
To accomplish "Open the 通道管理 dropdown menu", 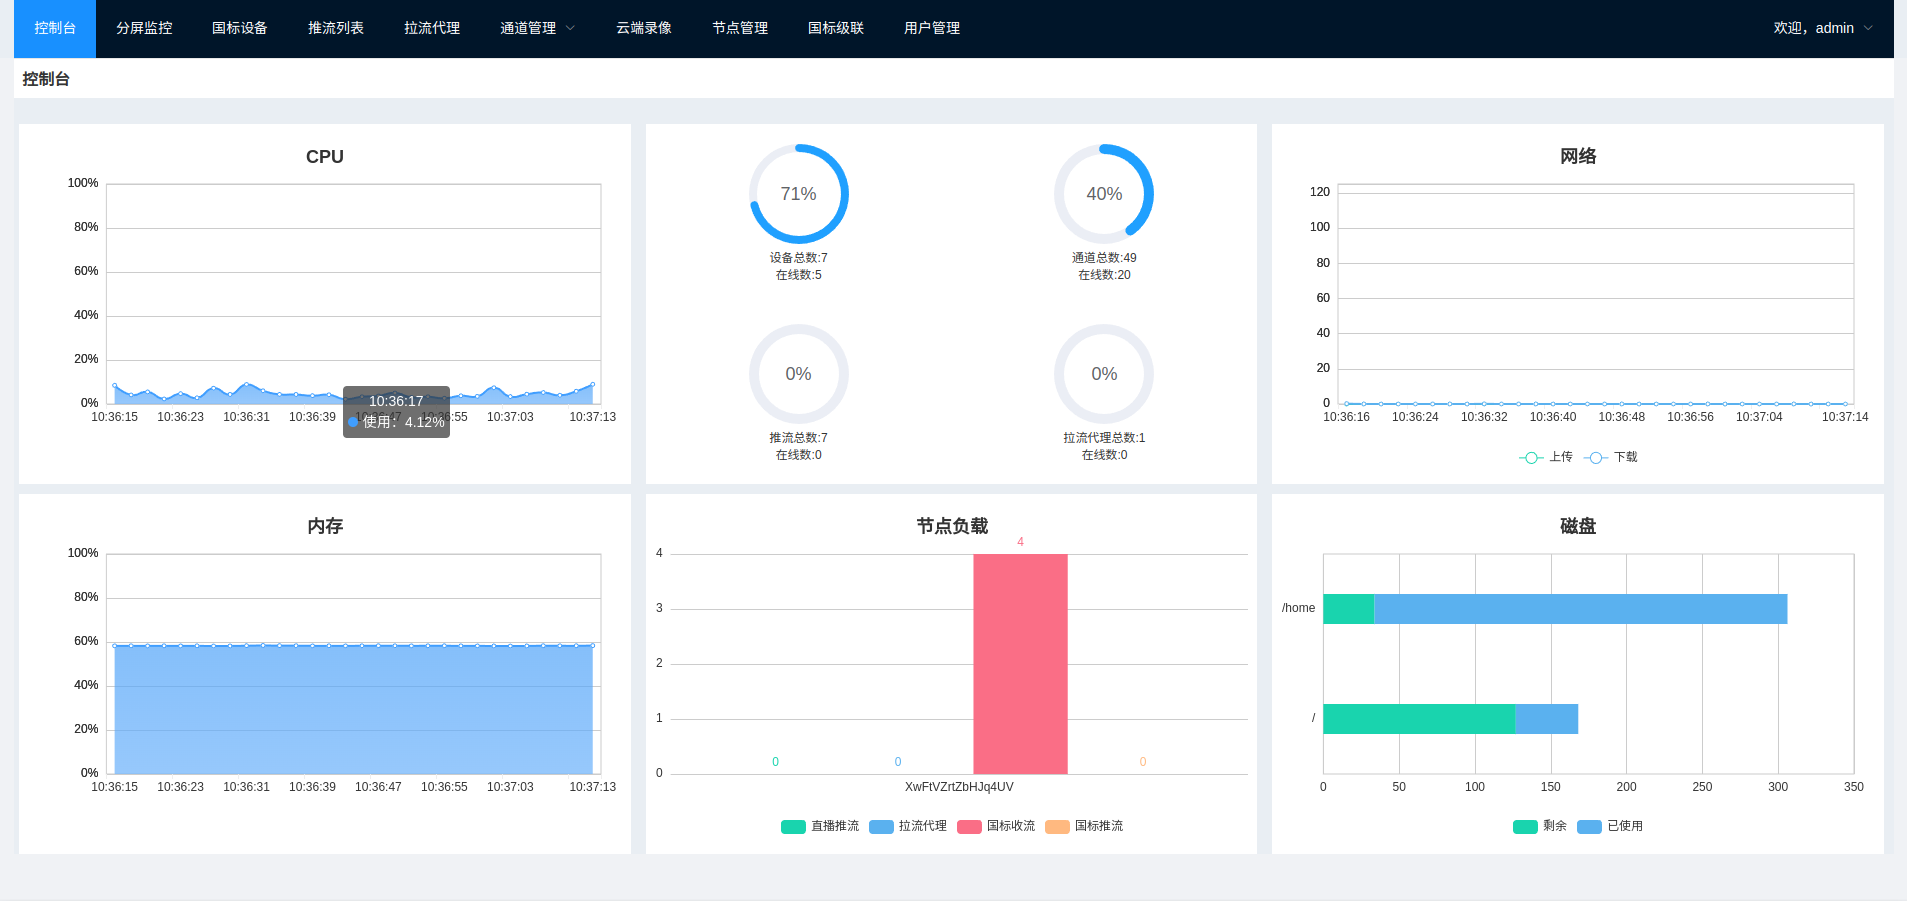I will pos(537,28).
